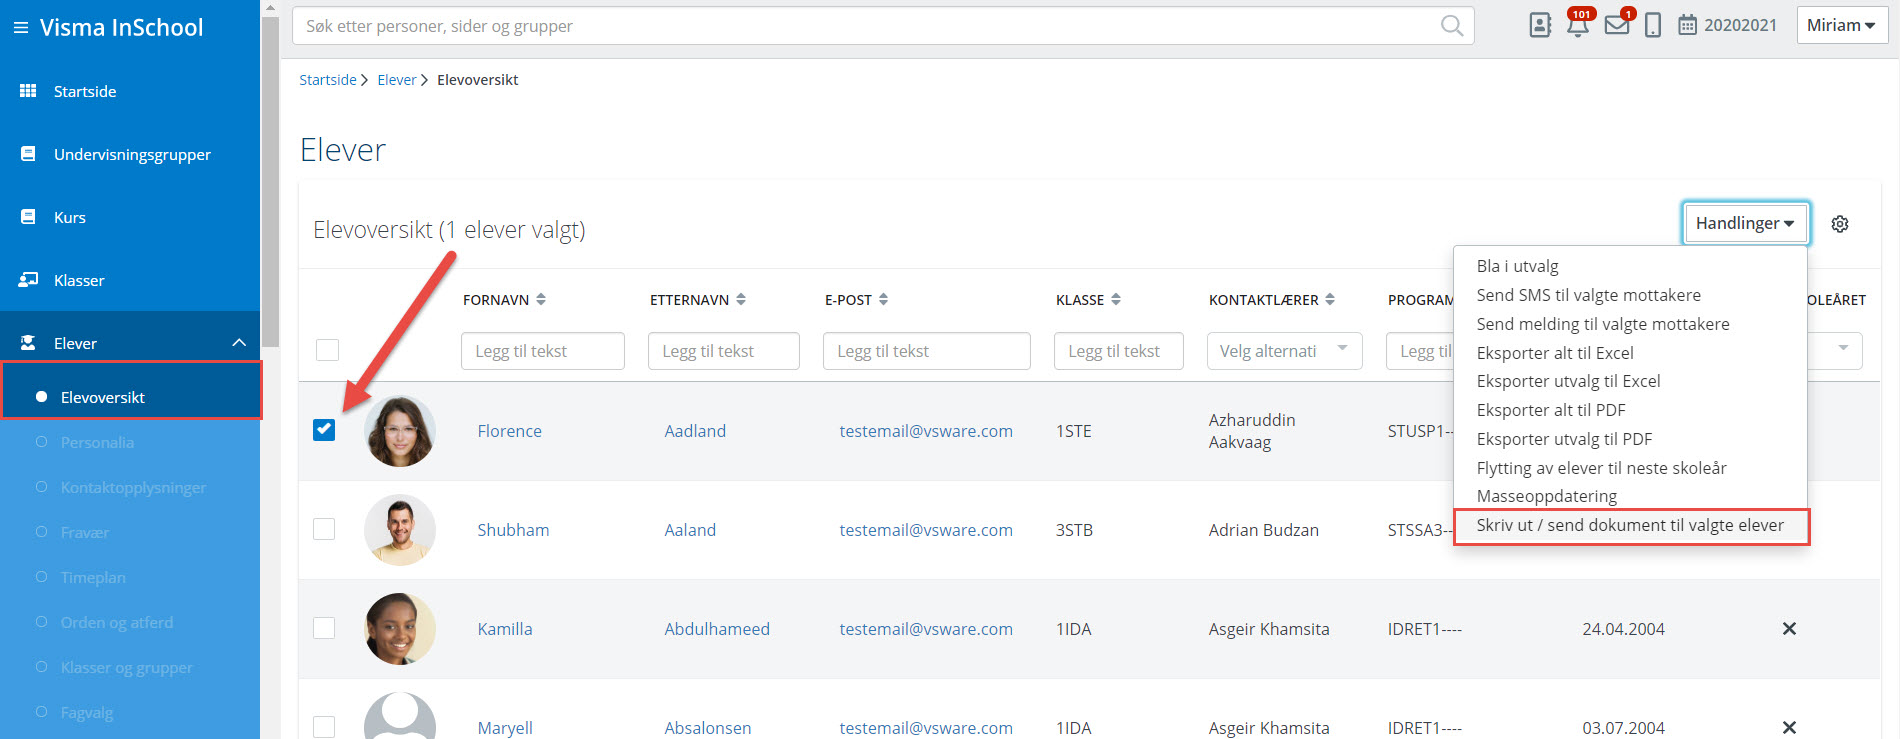Uncheck the checkbox for Florence Aadland

324,430
